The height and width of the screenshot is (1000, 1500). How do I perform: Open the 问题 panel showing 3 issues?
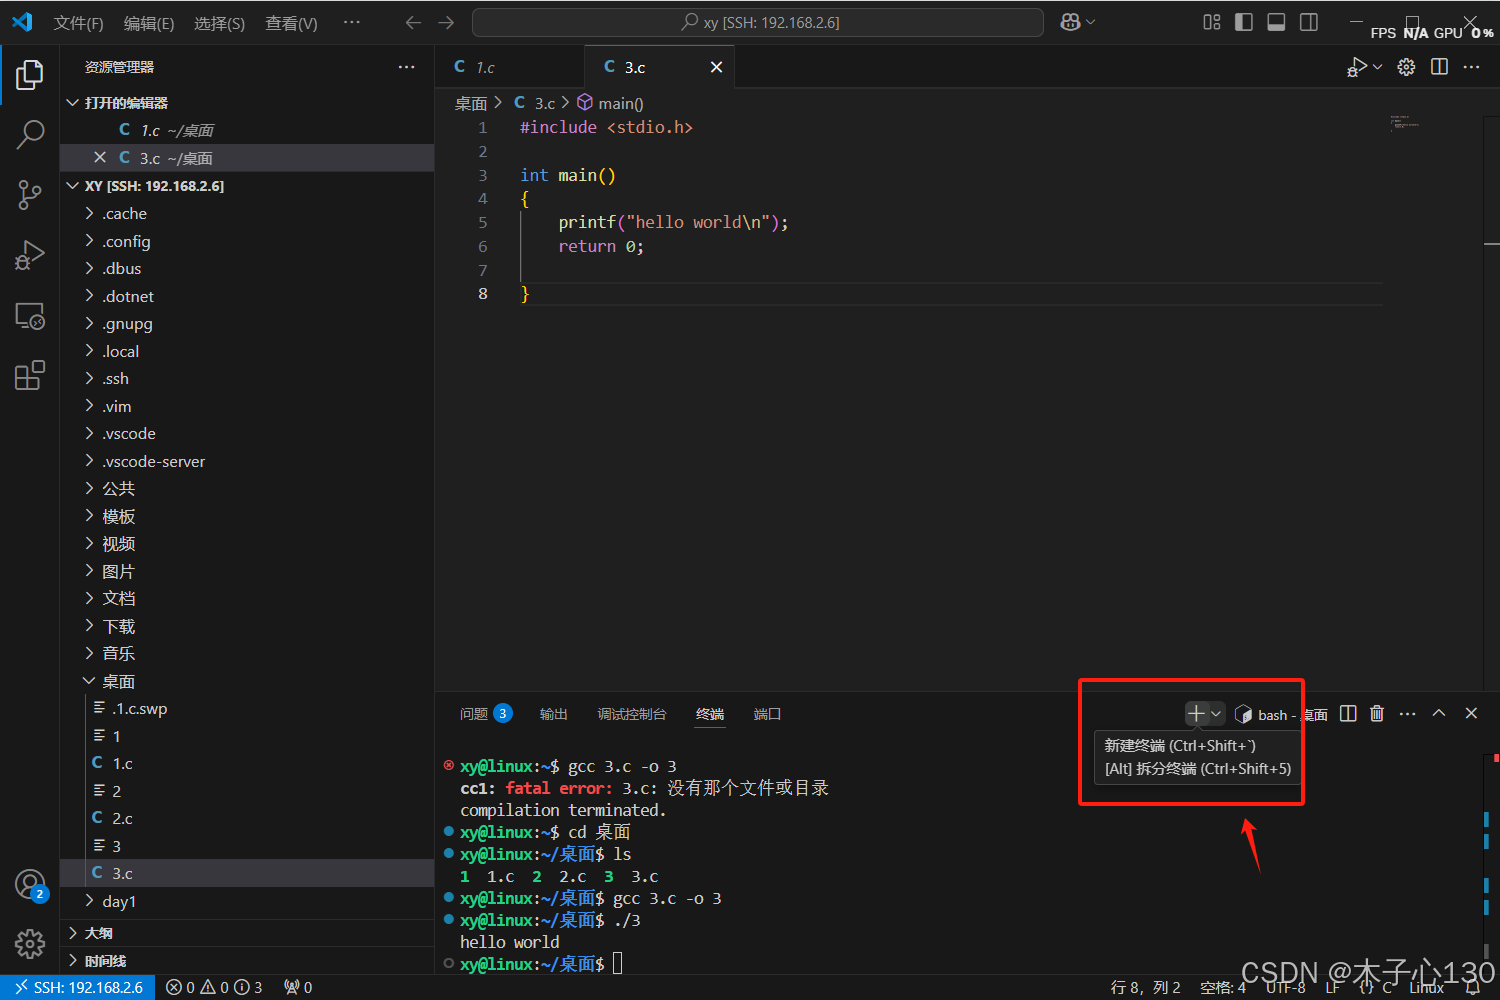click(478, 713)
